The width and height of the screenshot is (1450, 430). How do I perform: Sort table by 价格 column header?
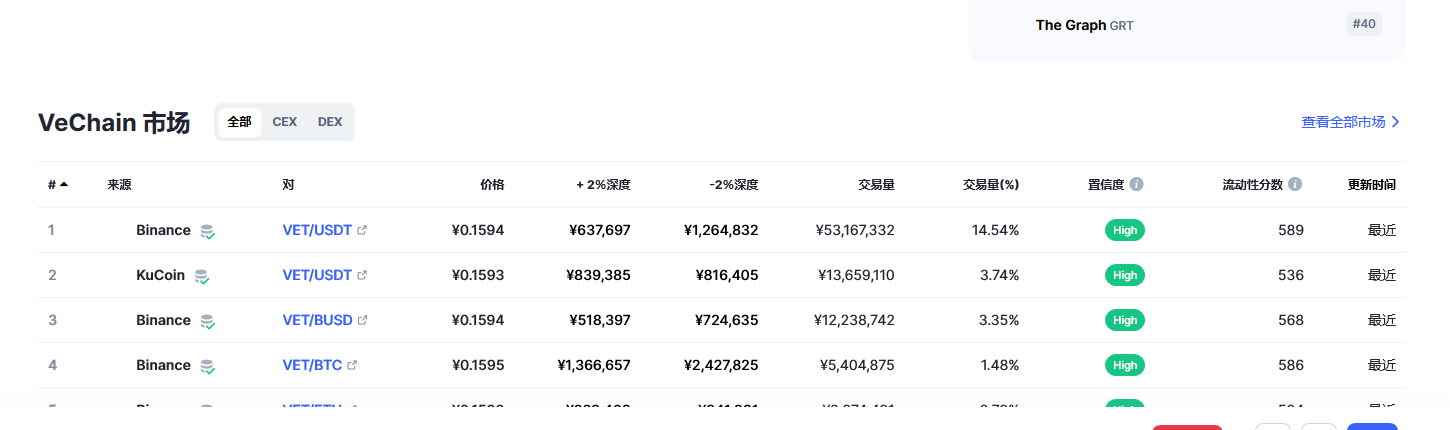[x=492, y=185]
